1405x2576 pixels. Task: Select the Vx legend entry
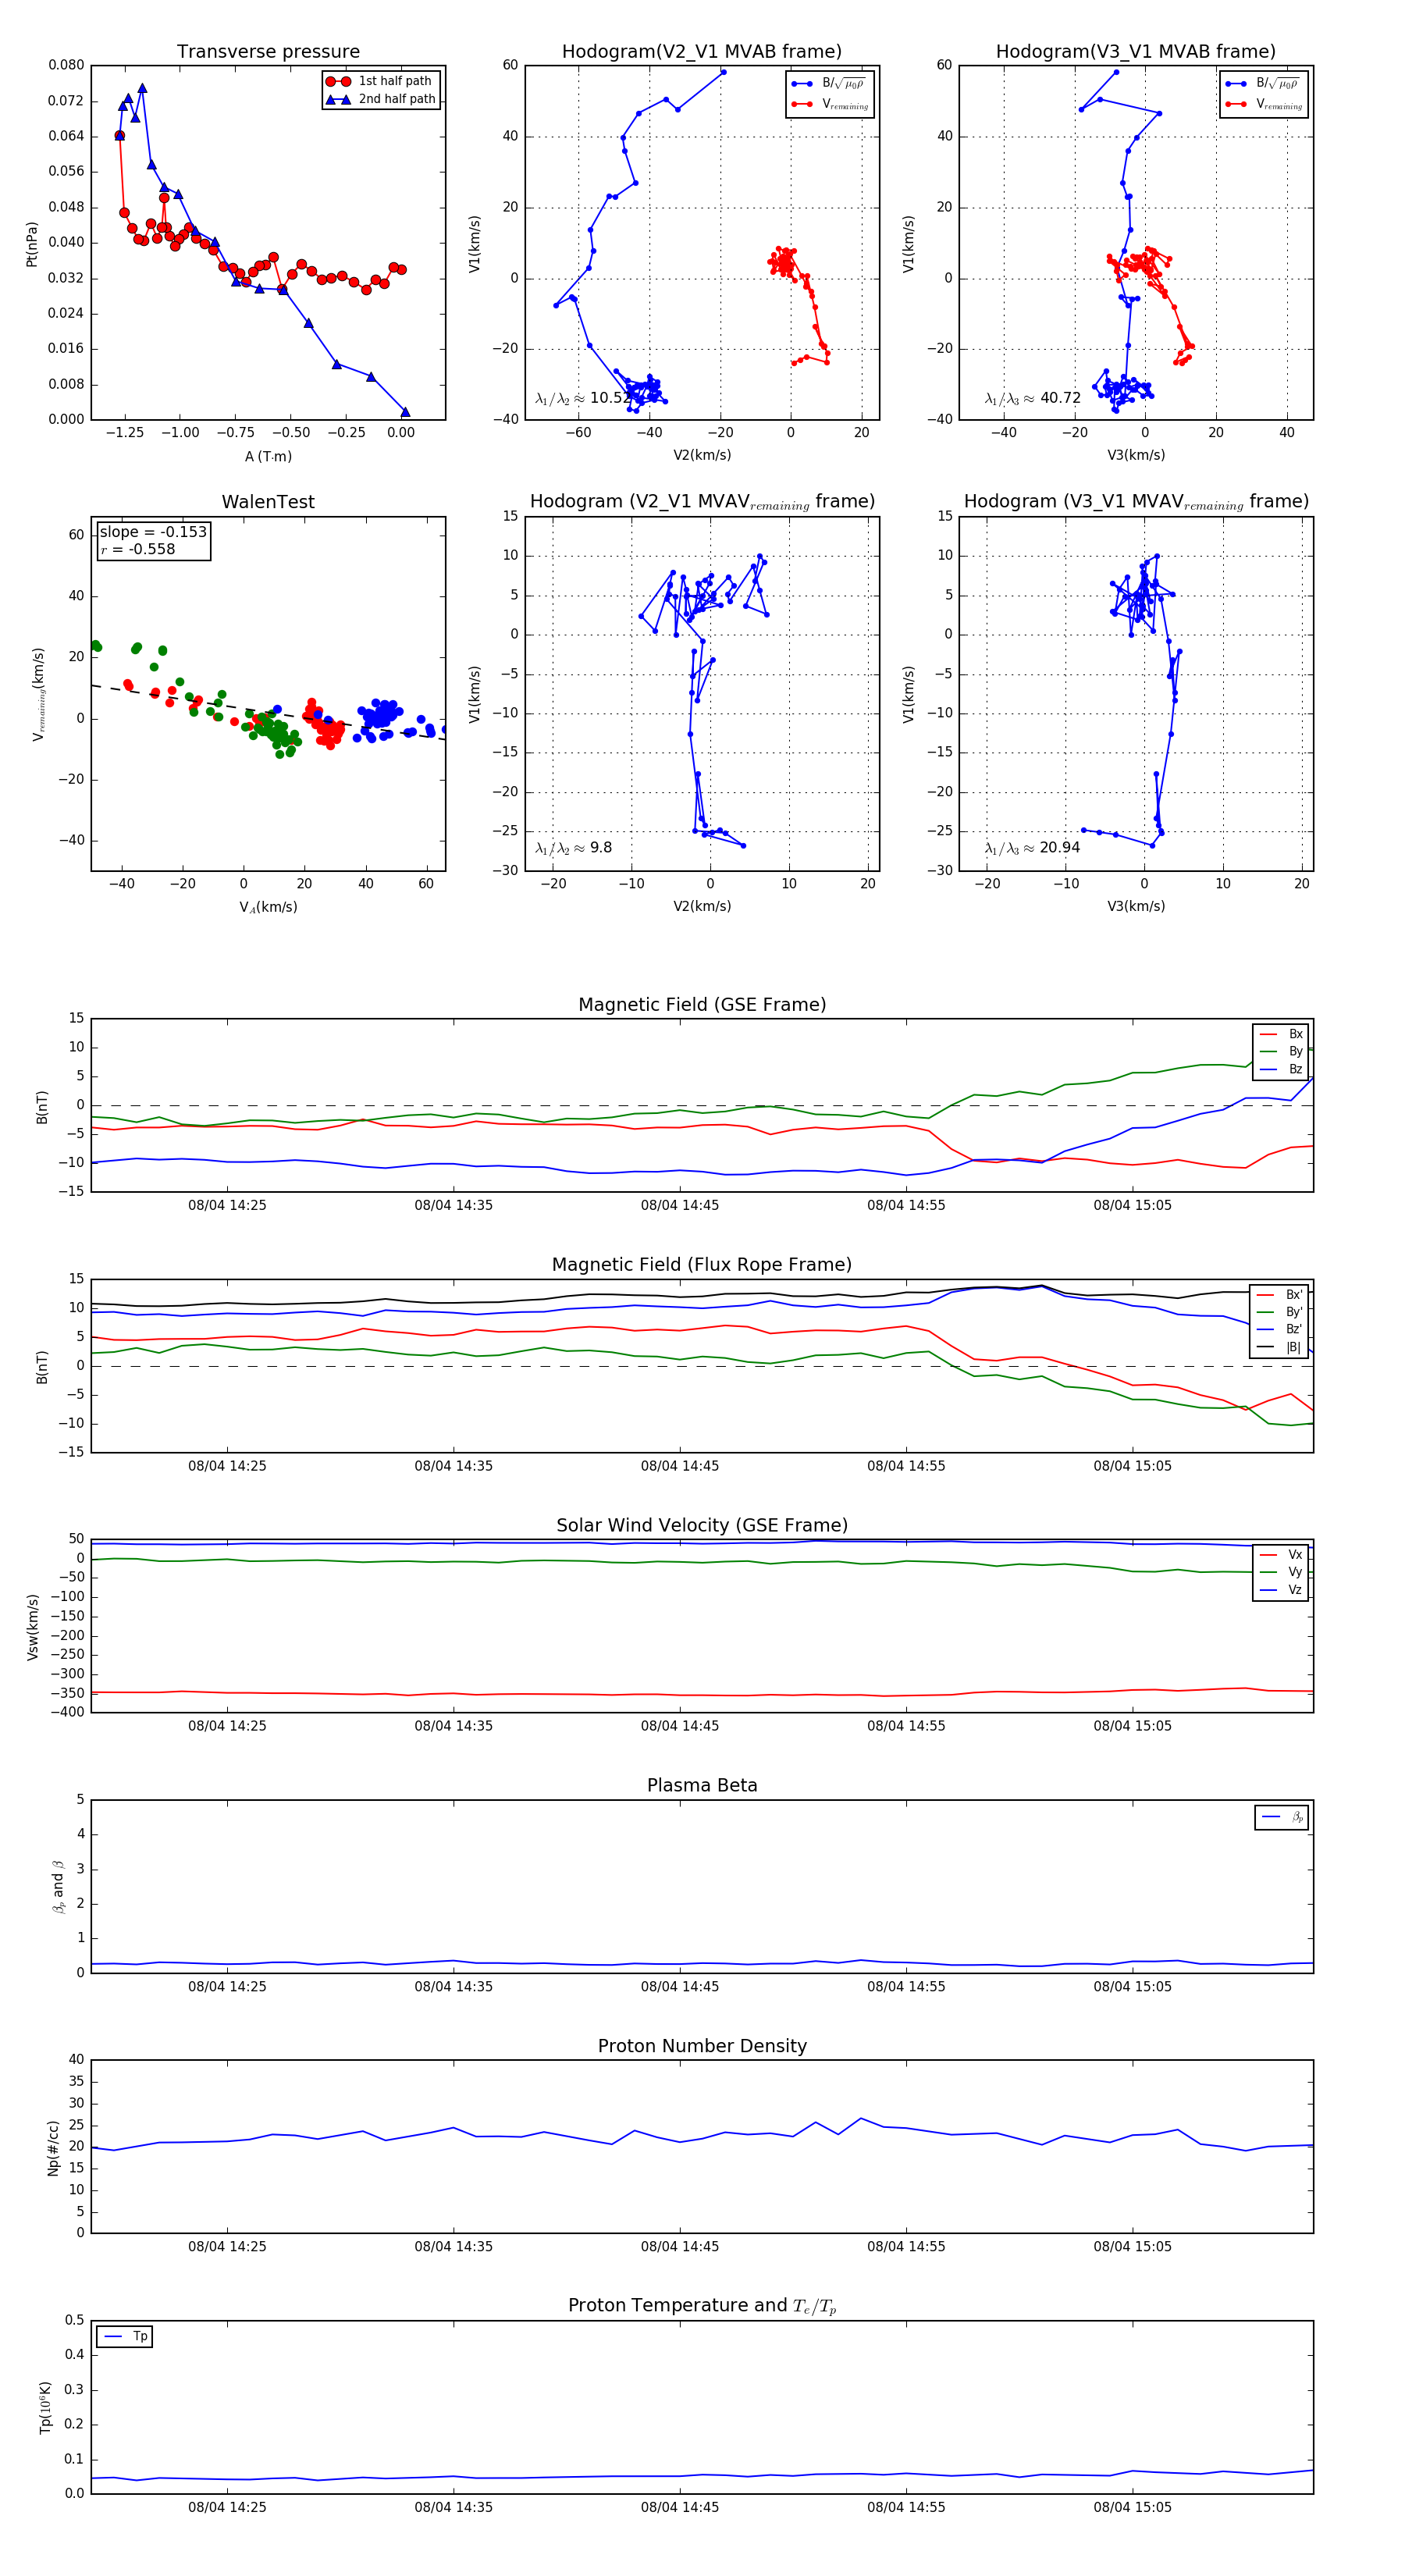click(x=1281, y=1555)
